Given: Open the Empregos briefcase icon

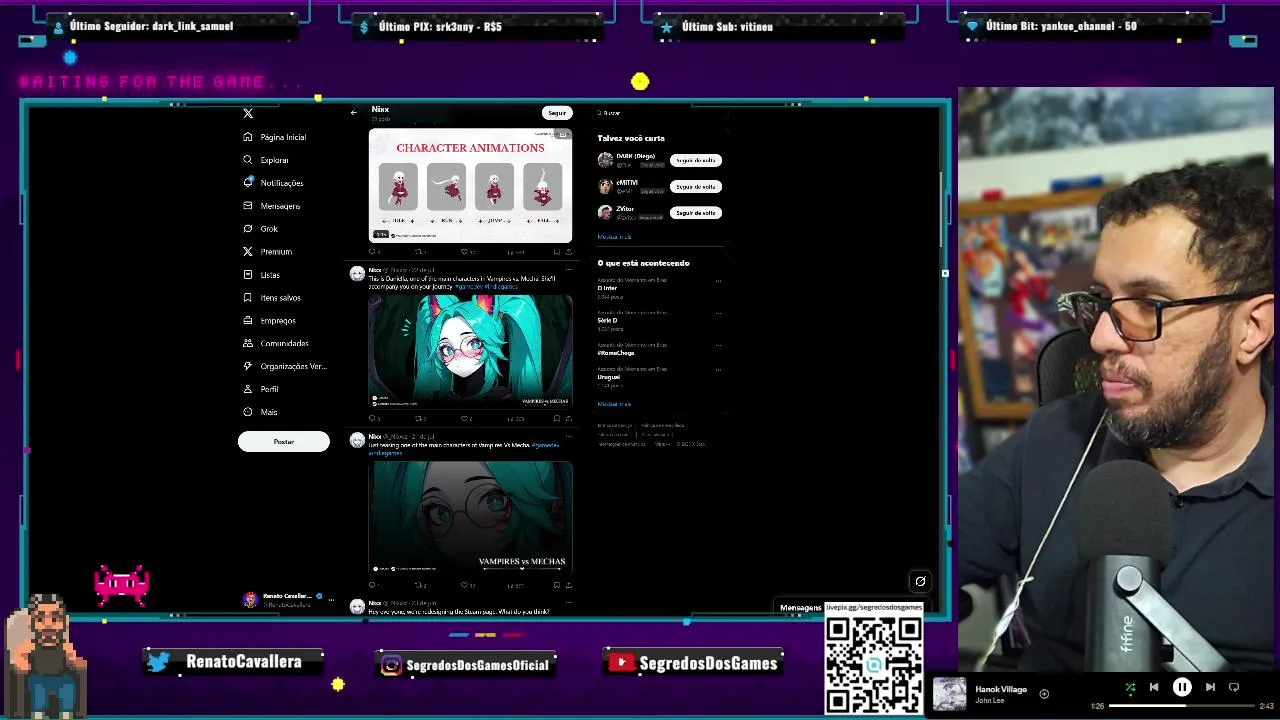Looking at the screenshot, I should pyautogui.click(x=248, y=321).
